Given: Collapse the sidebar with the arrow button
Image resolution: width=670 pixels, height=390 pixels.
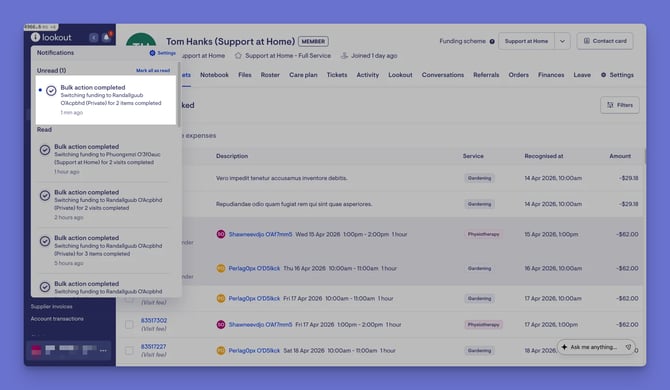Looking at the screenshot, I should 94,38.
